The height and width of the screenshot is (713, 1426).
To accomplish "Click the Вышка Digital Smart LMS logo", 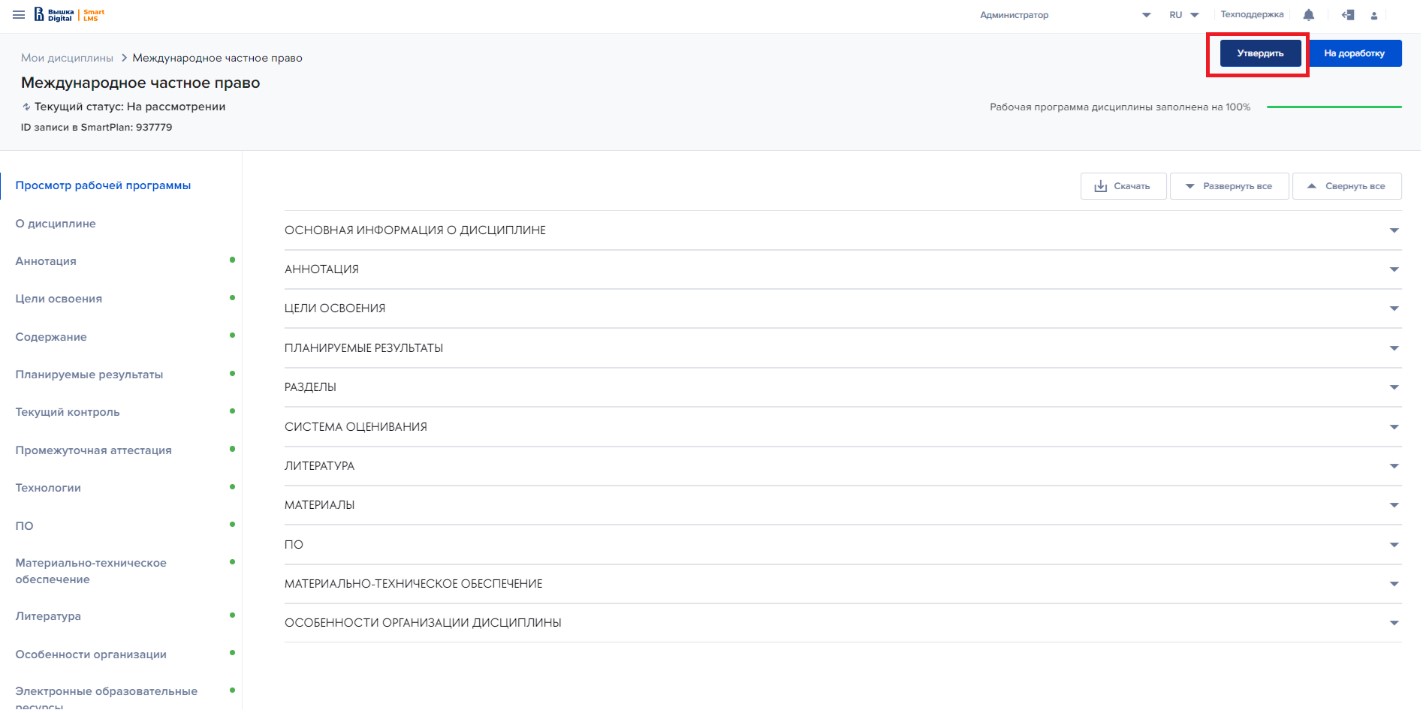I will point(68,15).
